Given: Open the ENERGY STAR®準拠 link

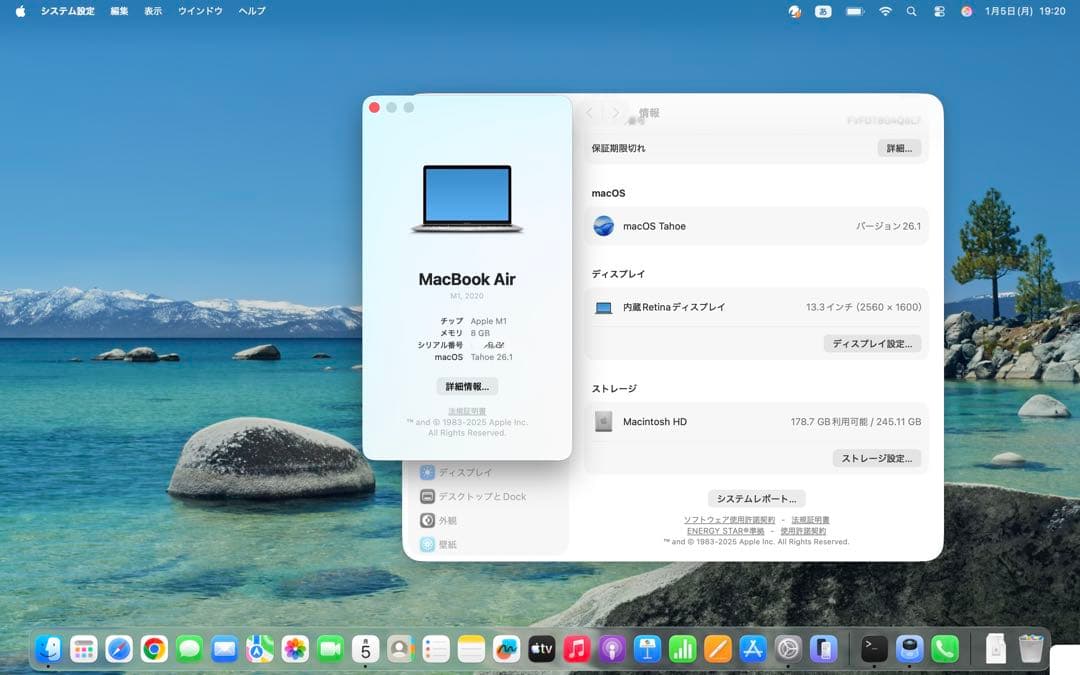Looking at the screenshot, I should click(x=725, y=531).
